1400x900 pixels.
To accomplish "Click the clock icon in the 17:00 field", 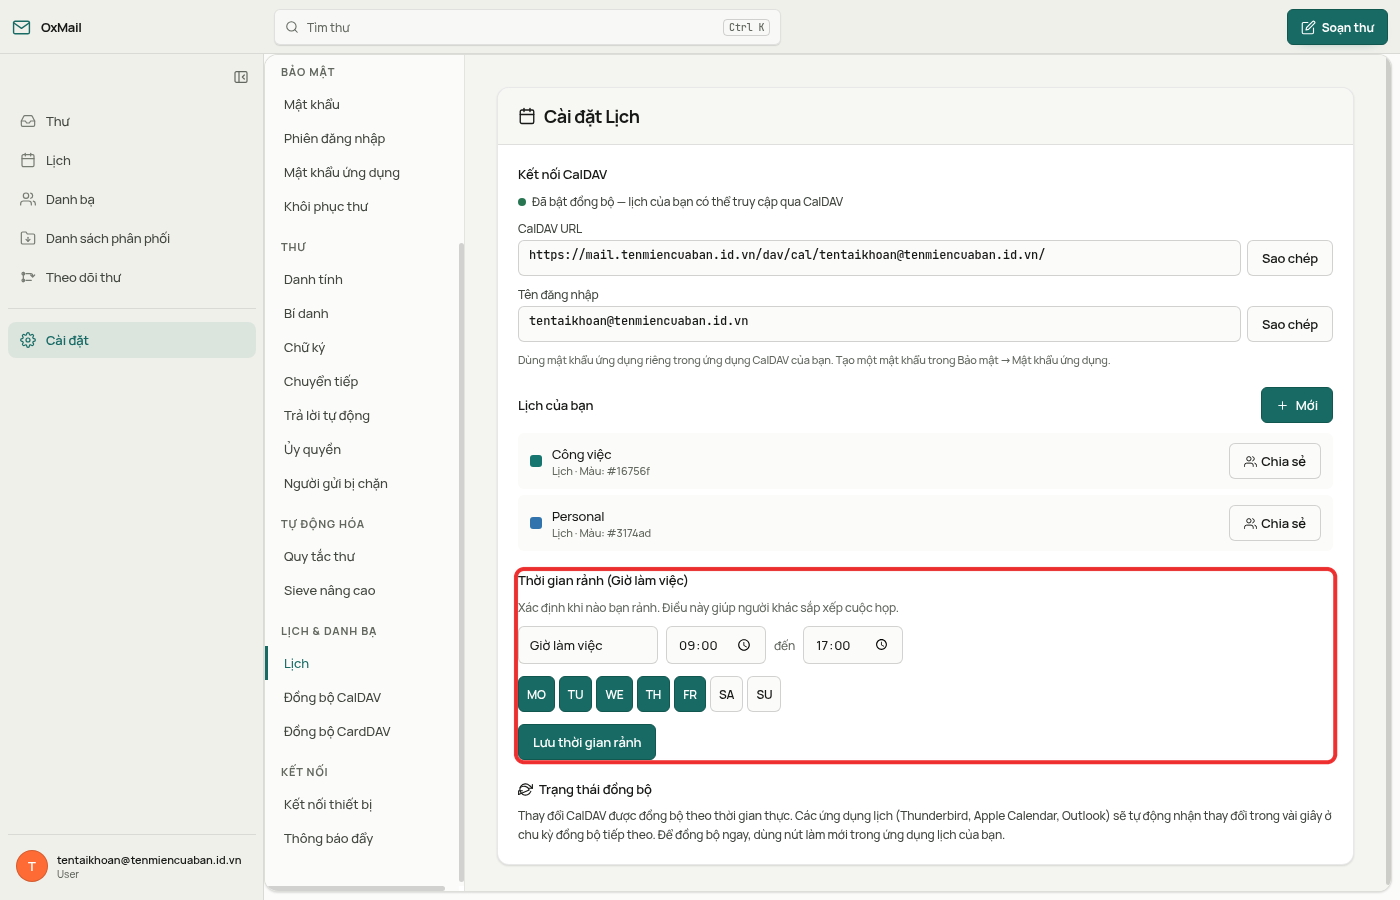I will 882,645.
